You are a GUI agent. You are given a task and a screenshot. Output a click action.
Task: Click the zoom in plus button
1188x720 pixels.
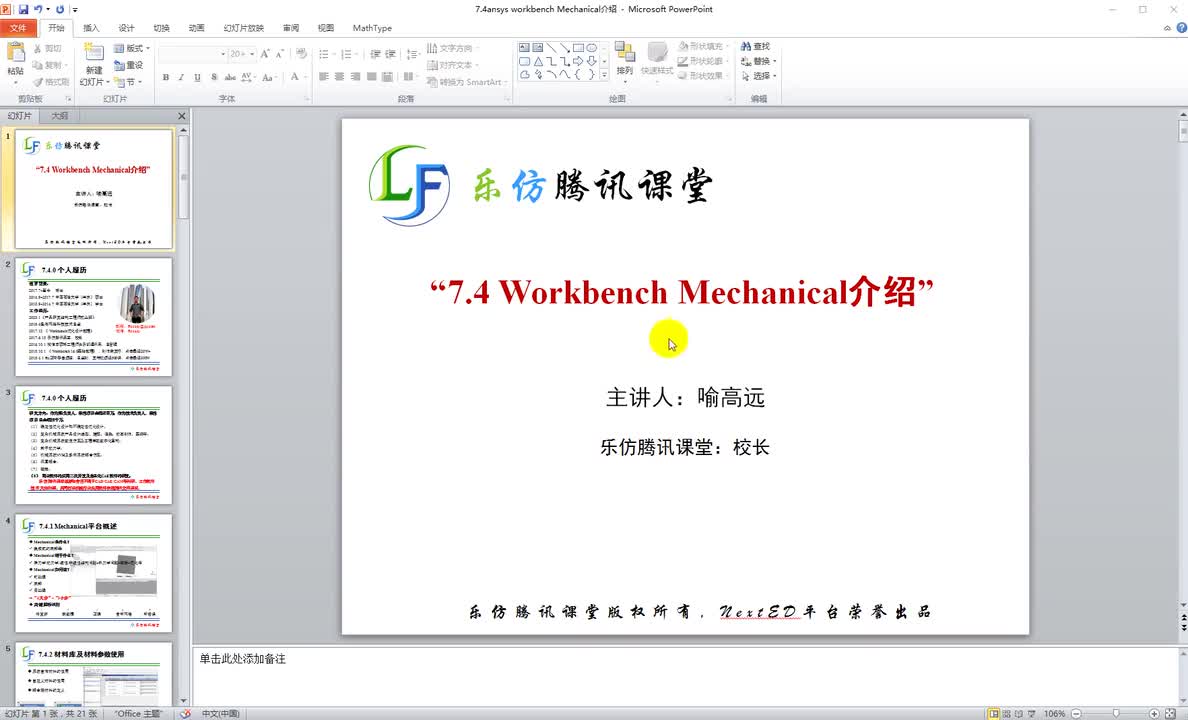click(x=1153, y=713)
